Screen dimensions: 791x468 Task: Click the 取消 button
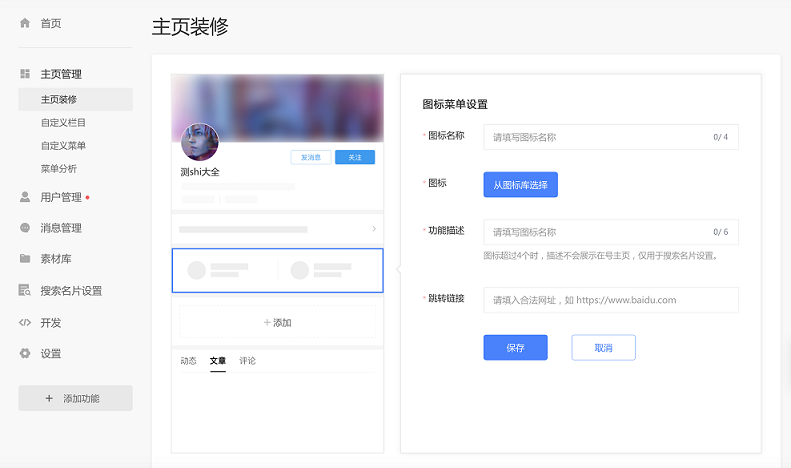(x=603, y=348)
